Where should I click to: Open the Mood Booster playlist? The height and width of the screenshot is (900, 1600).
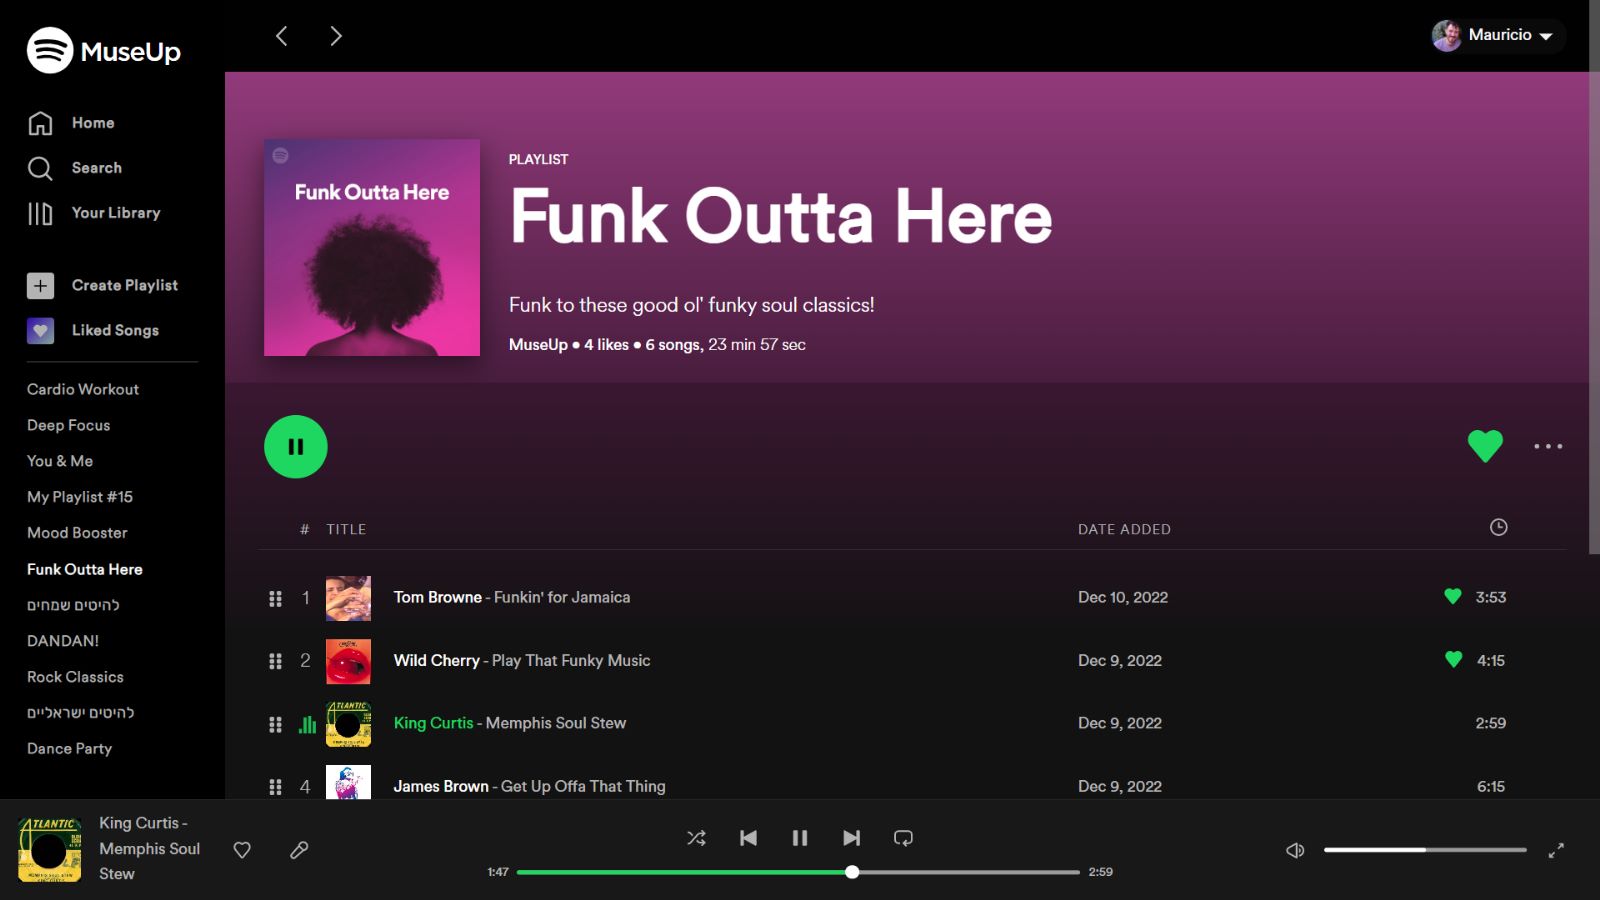78,533
